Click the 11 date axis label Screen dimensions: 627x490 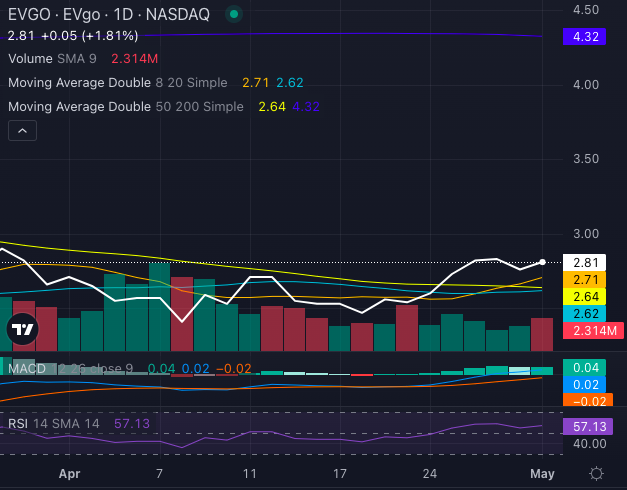coord(250,474)
